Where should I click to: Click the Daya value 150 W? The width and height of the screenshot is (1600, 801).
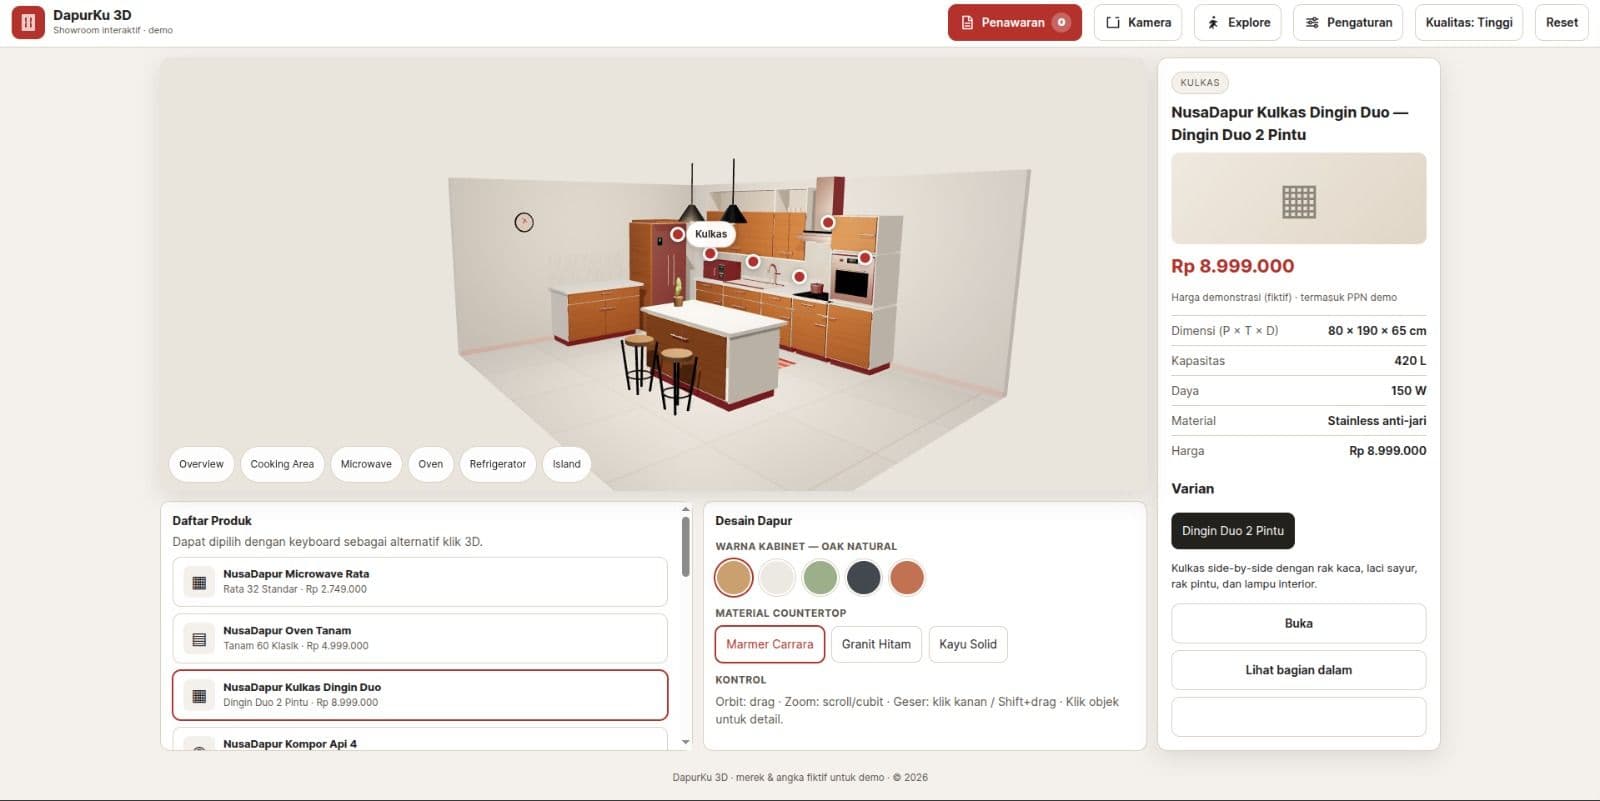tap(1409, 391)
